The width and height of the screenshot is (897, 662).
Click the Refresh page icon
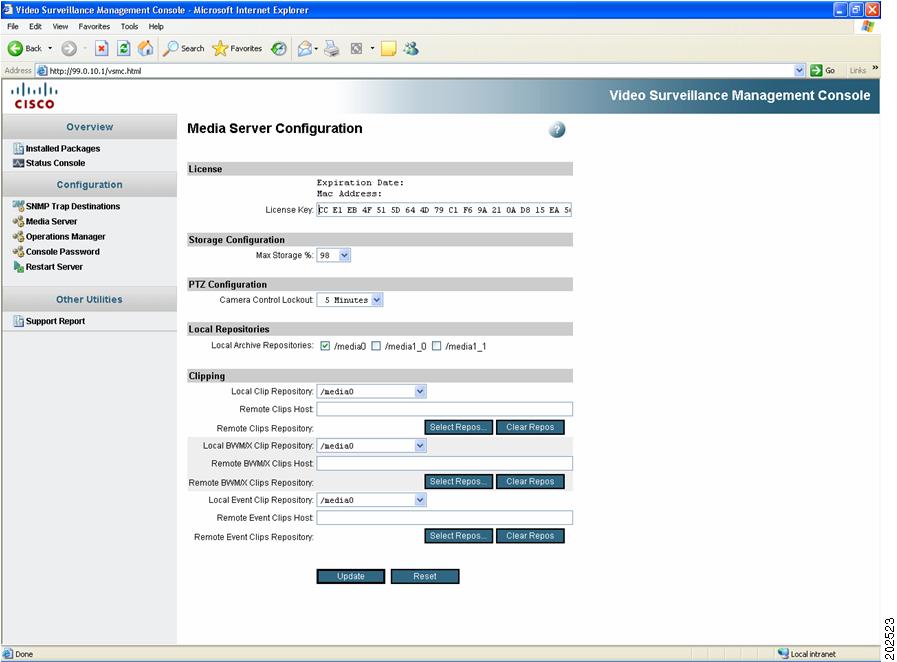click(x=124, y=49)
